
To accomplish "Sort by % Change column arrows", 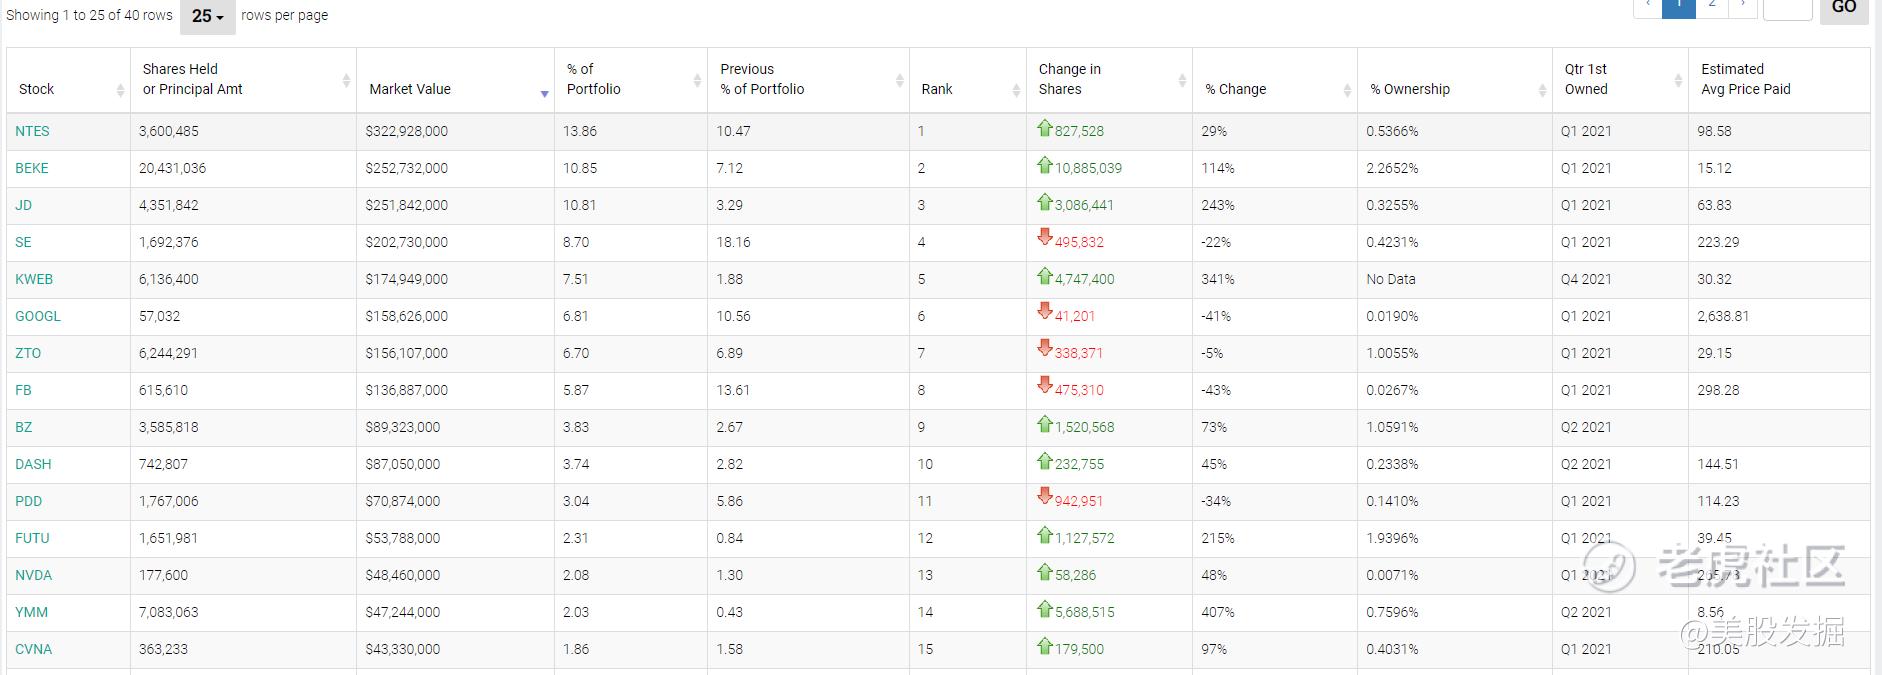I will (x=1347, y=90).
